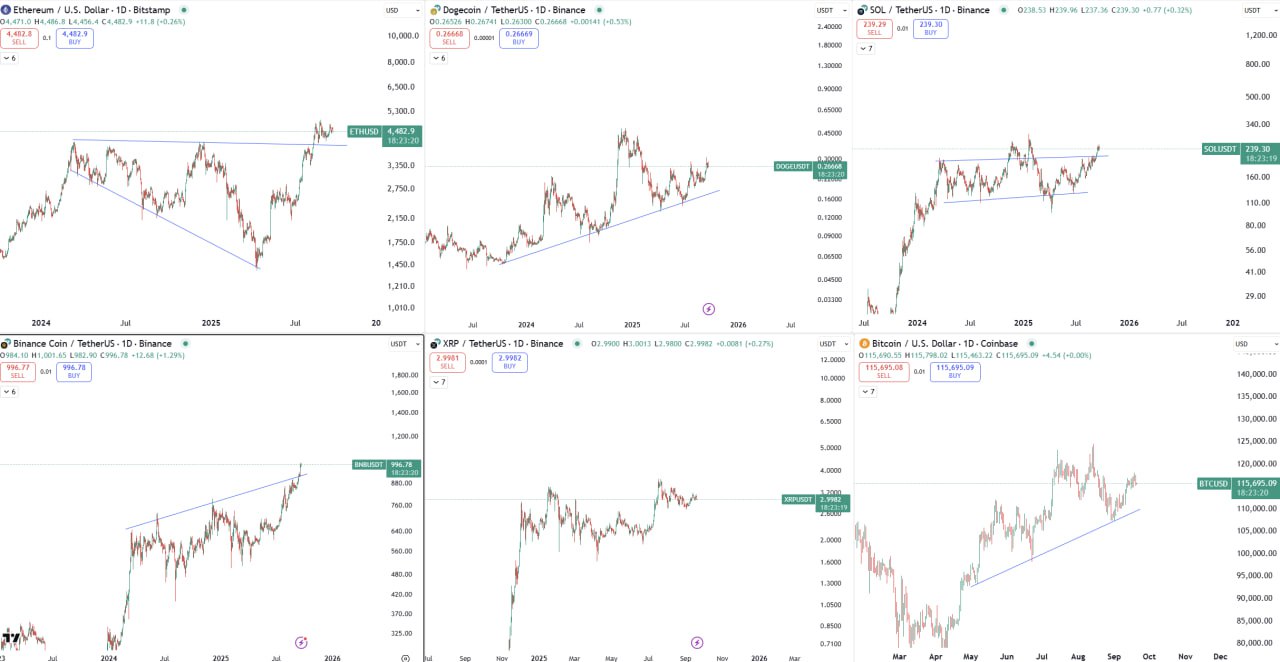This screenshot has width=1280, height=662.
Task: Click the TradingView logo in bottom-left corner
Action: (12, 639)
